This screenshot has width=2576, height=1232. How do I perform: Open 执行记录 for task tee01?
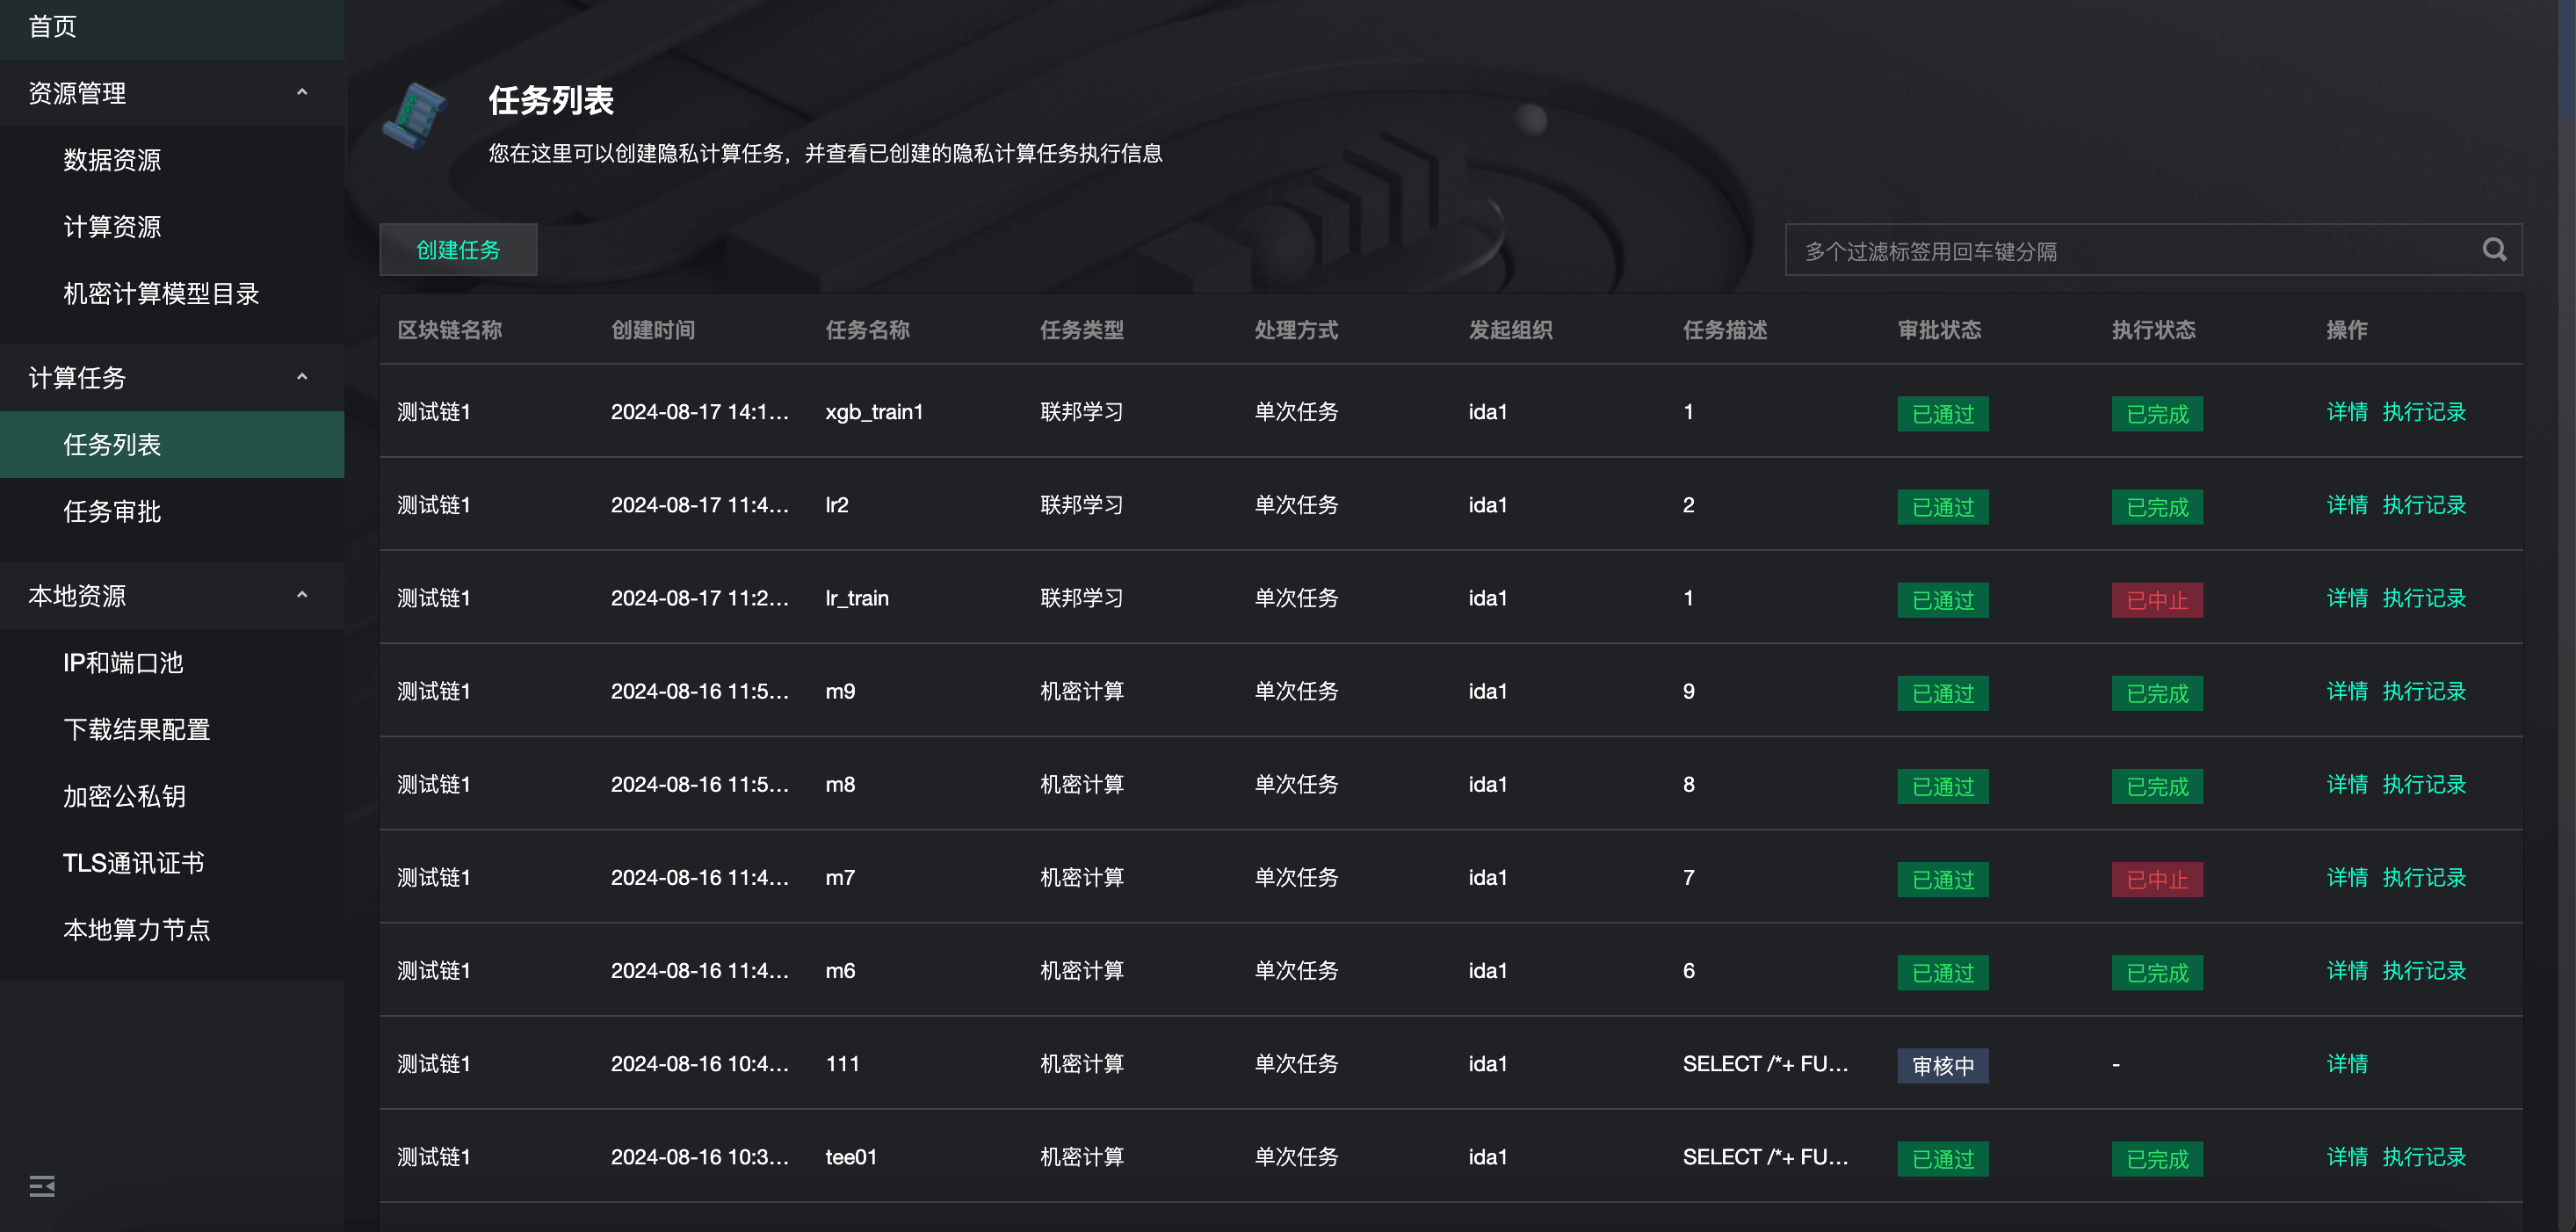(2423, 1157)
